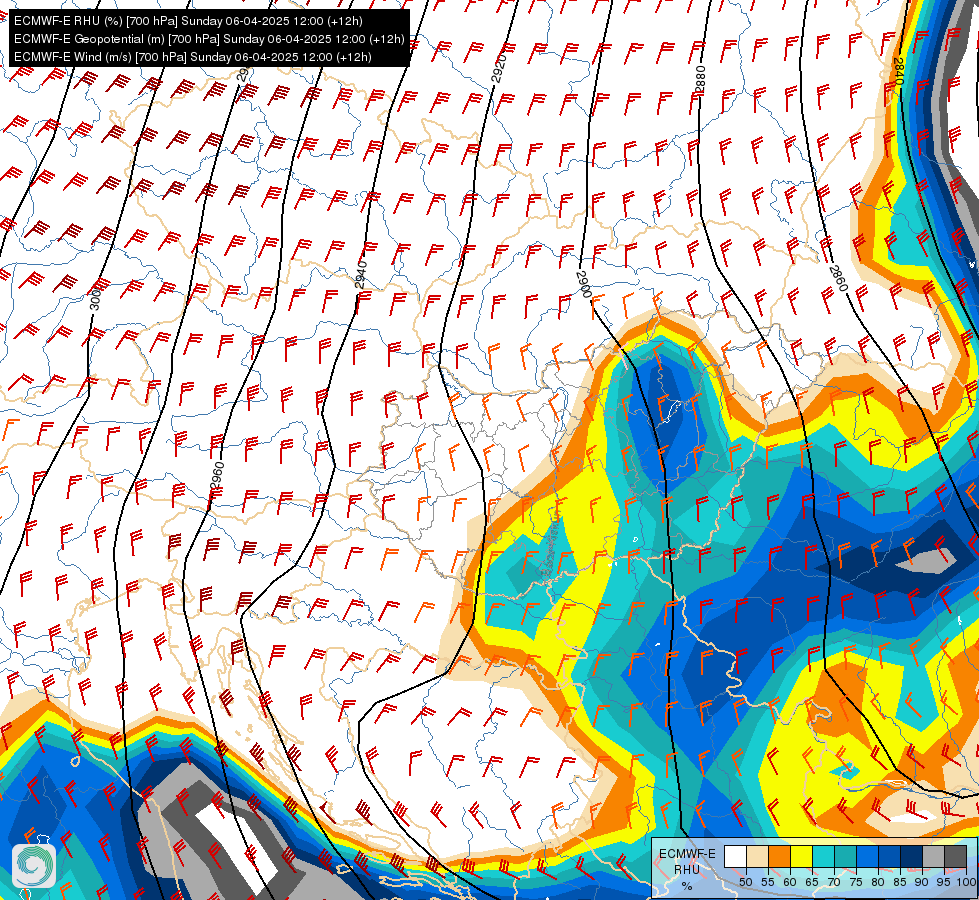Click the RHU label in the legend

(x=687, y=869)
